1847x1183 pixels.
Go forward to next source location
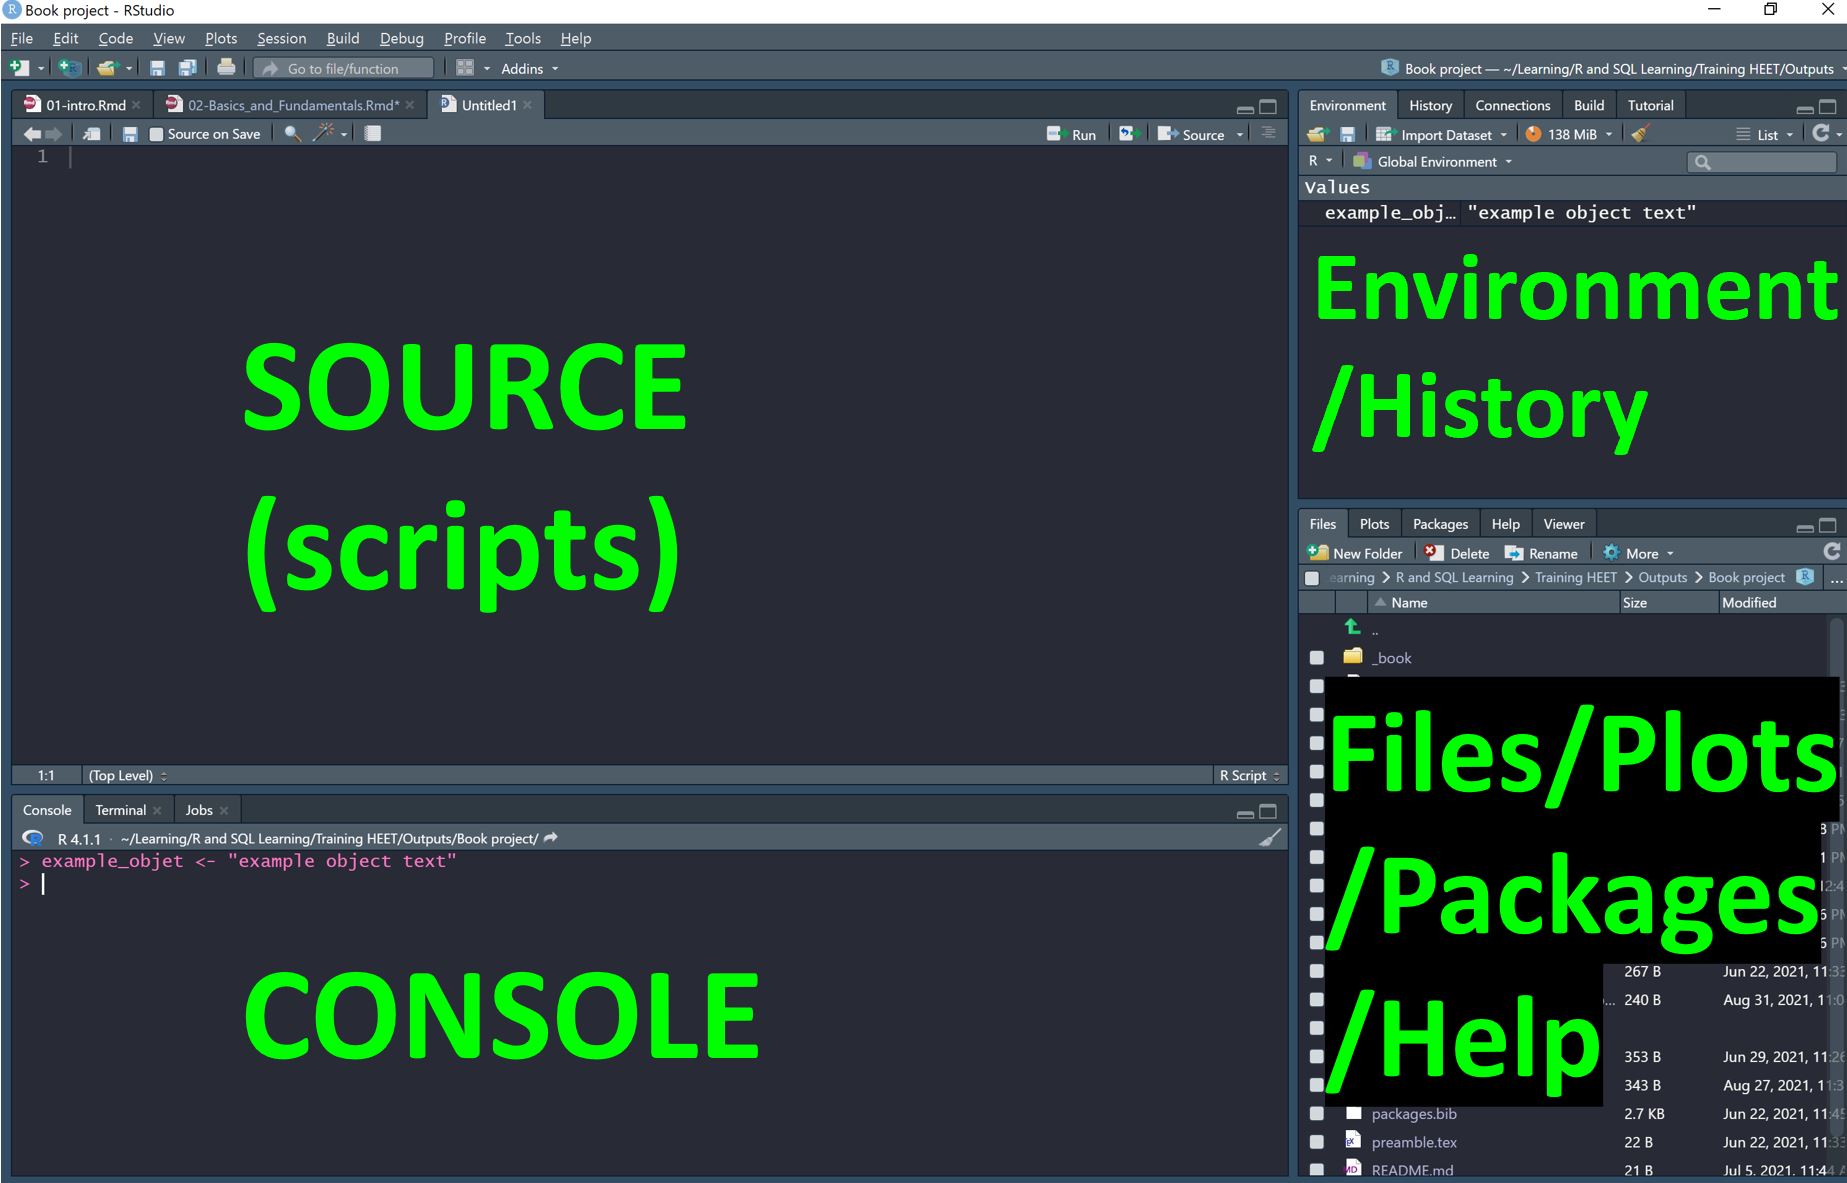(54, 134)
